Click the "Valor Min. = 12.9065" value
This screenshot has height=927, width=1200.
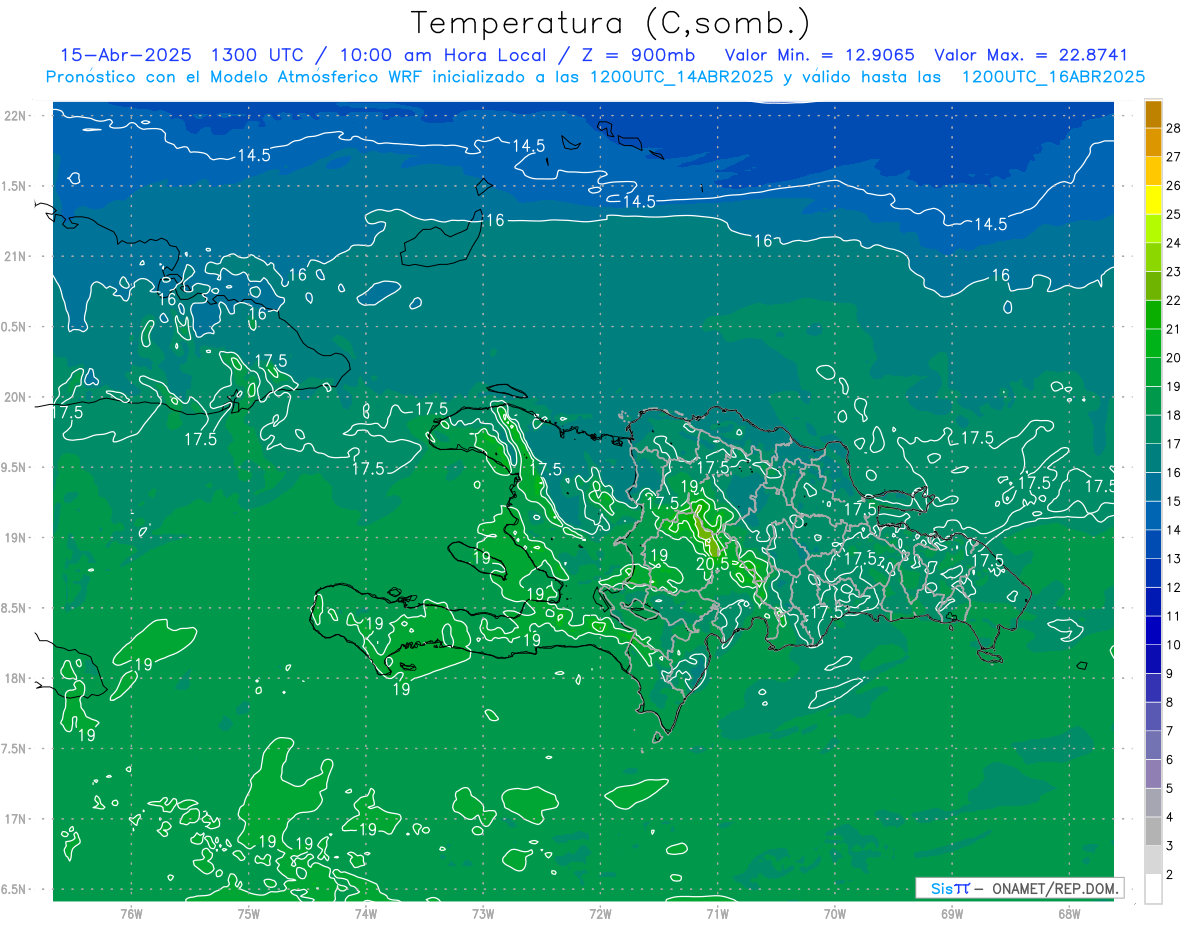[819, 55]
